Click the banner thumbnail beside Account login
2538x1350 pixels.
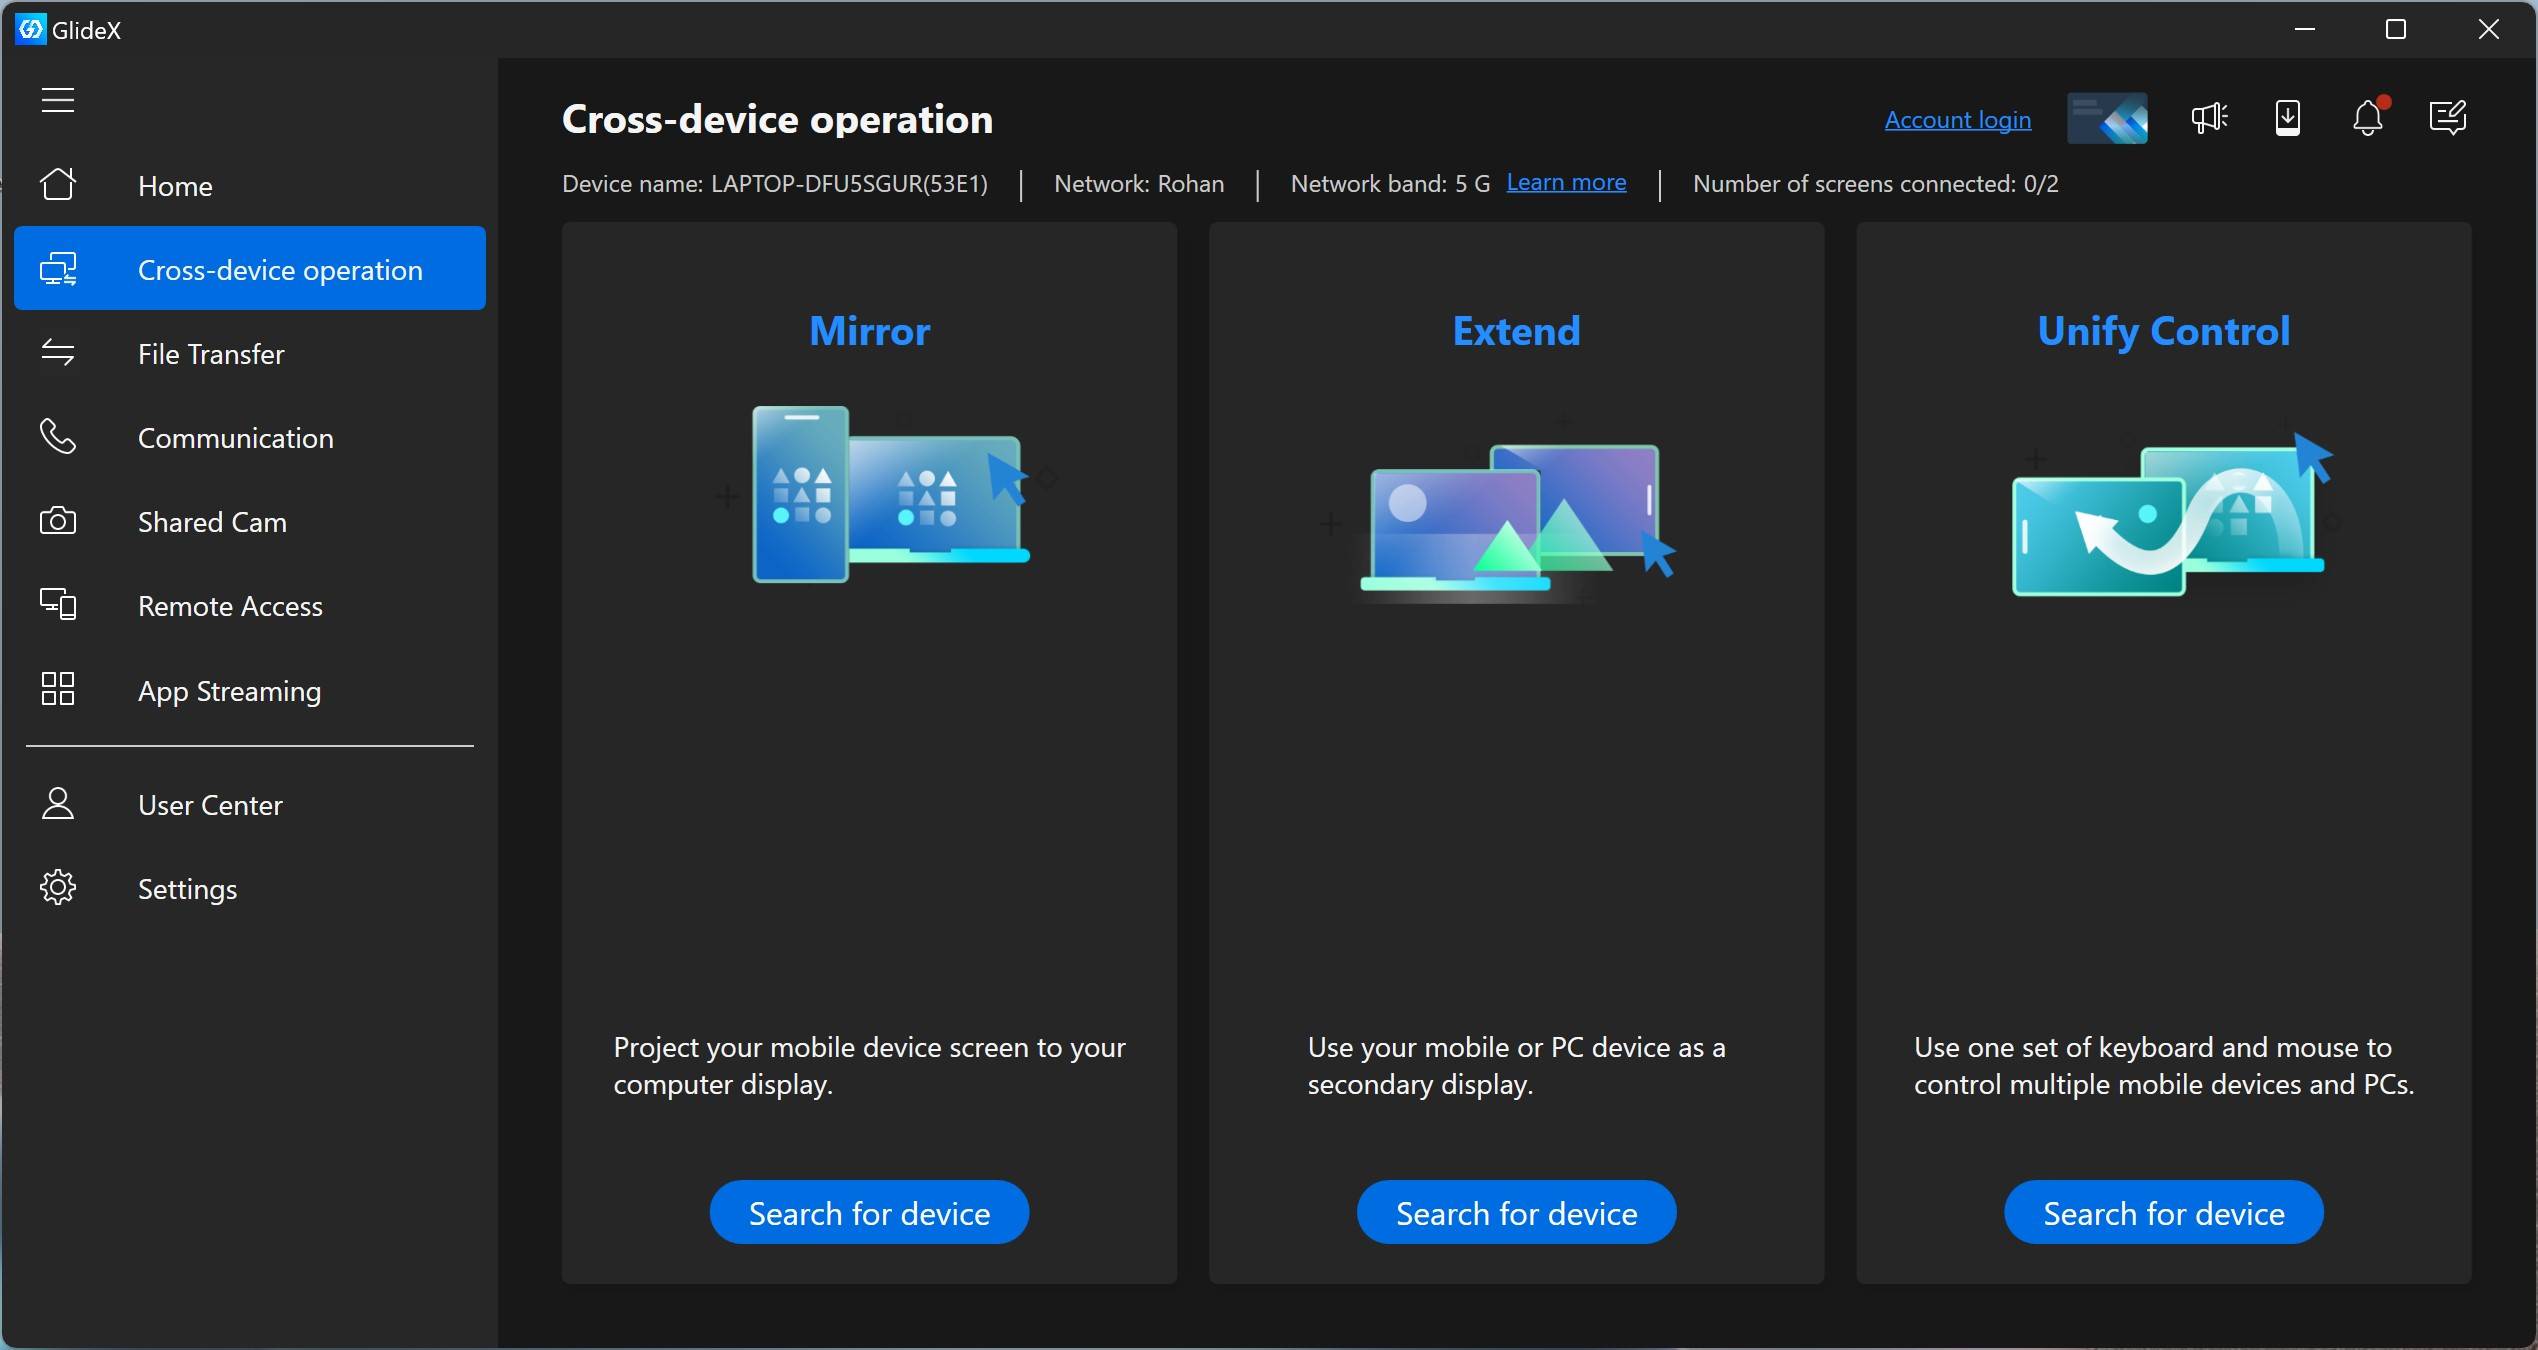pyautogui.click(x=2107, y=119)
